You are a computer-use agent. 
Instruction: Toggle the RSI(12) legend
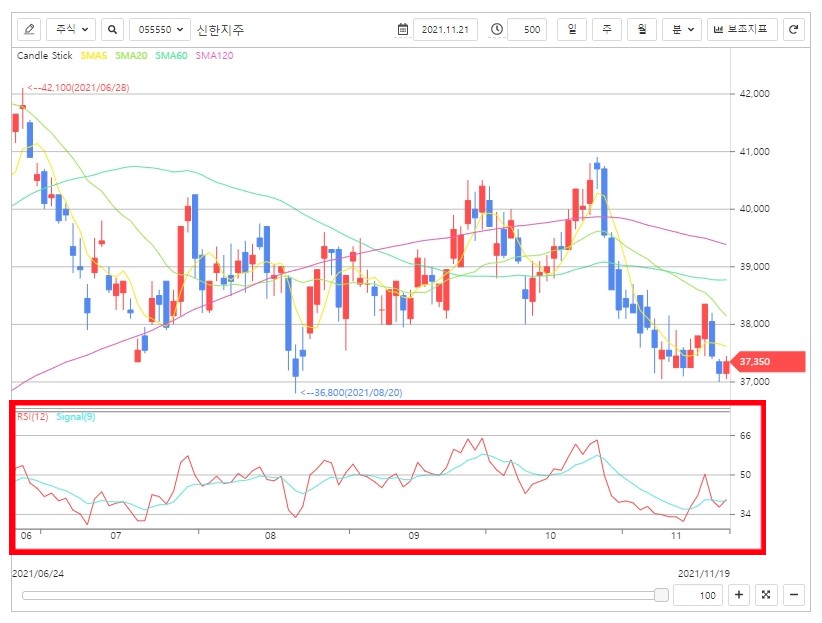pos(33,417)
